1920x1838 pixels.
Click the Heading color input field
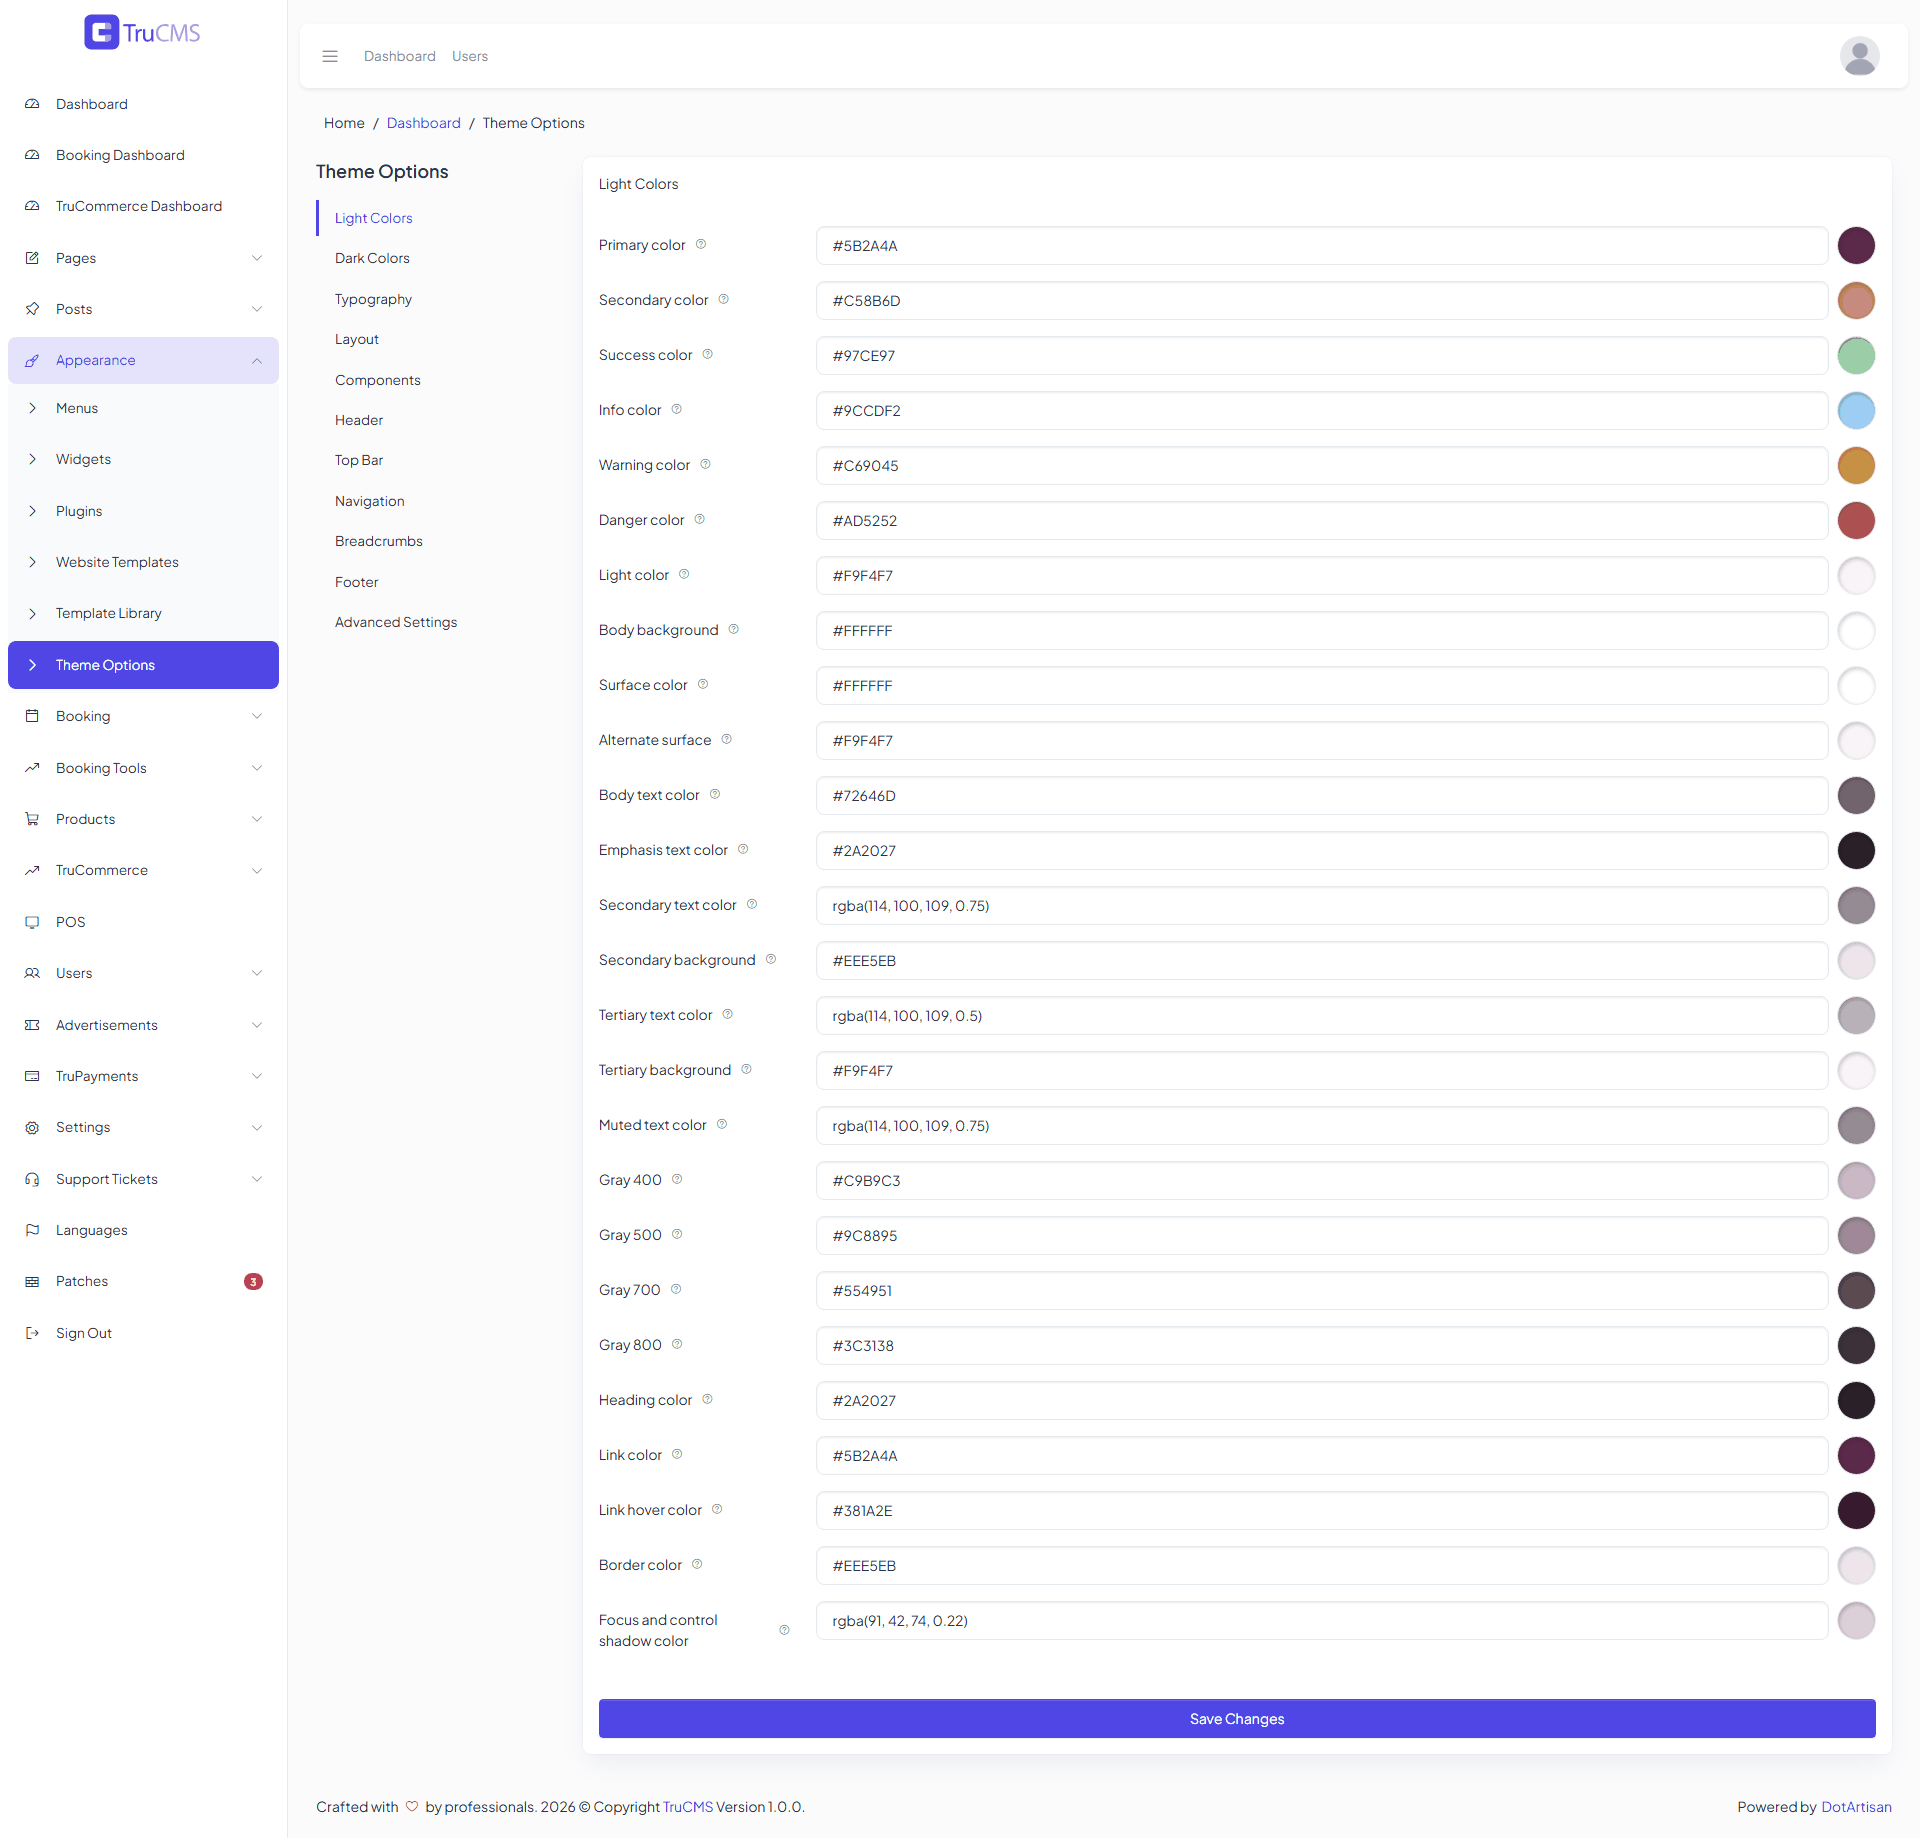coord(1322,1400)
